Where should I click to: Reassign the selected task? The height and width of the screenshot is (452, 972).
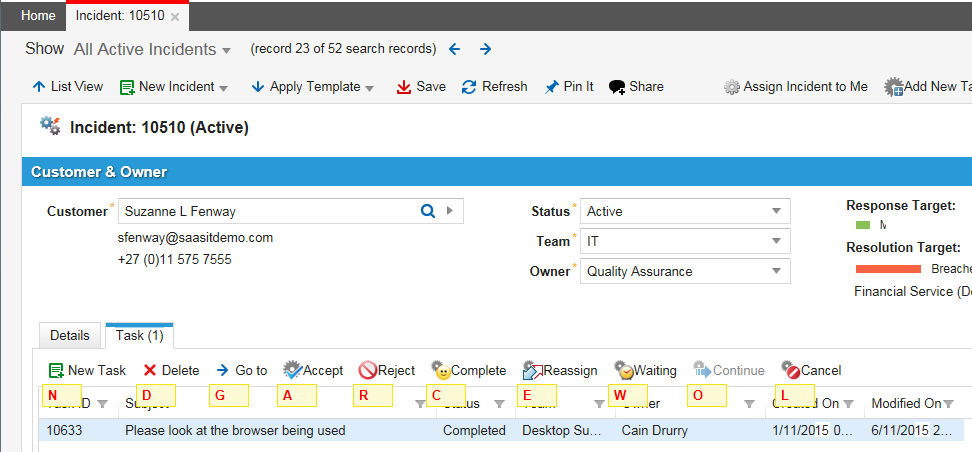tap(560, 370)
